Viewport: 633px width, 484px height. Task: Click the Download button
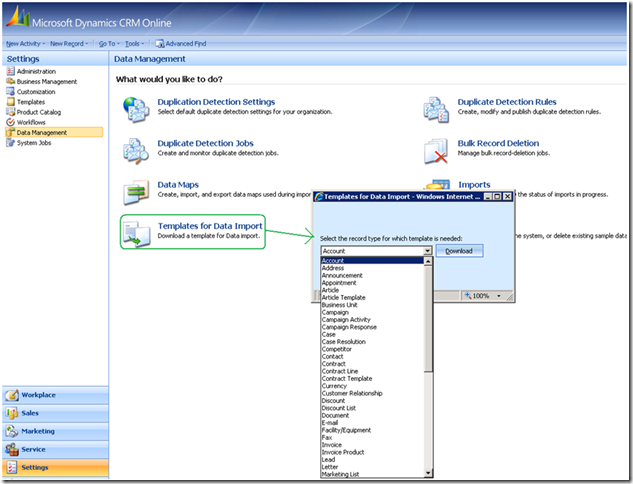pos(459,251)
